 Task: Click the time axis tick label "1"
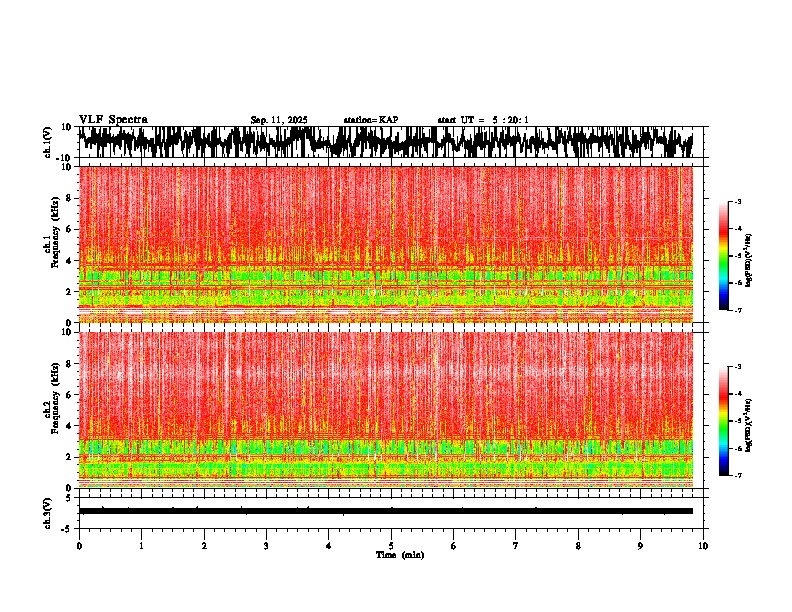coord(141,546)
